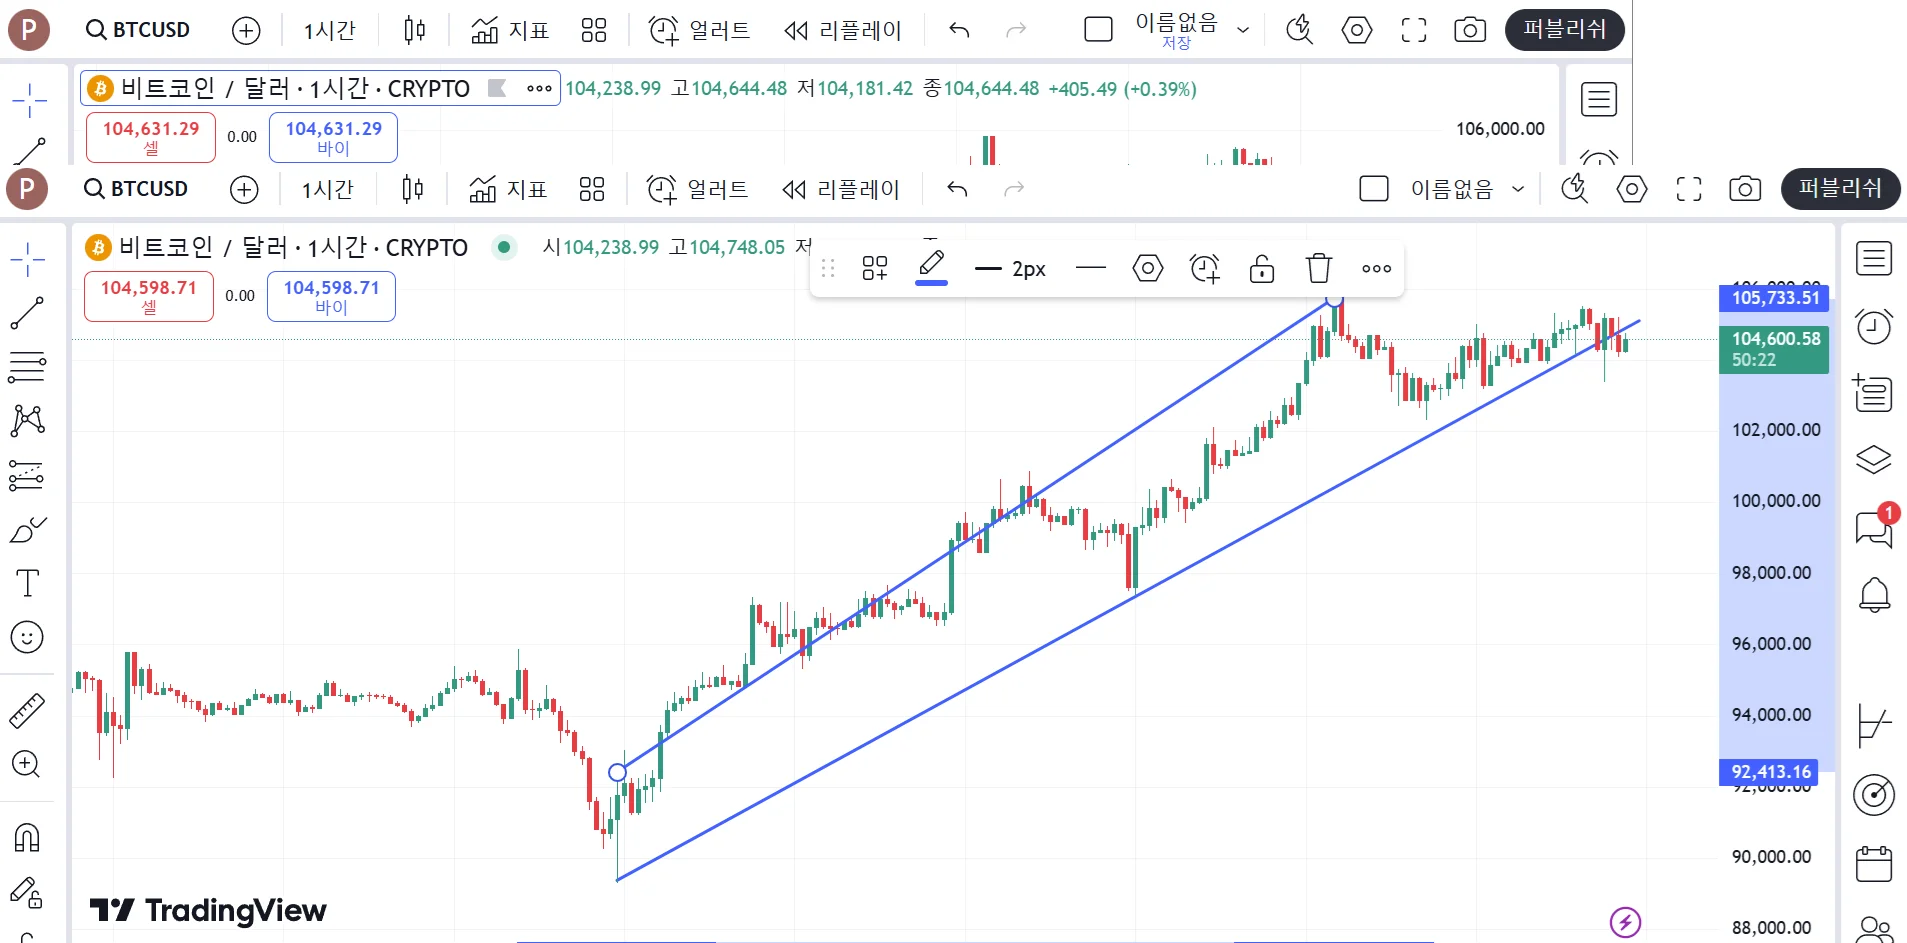Click the BTCUSD symbol search field
This screenshot has height=943, width=1907.
pyautogui.click(x=137, y=189)
